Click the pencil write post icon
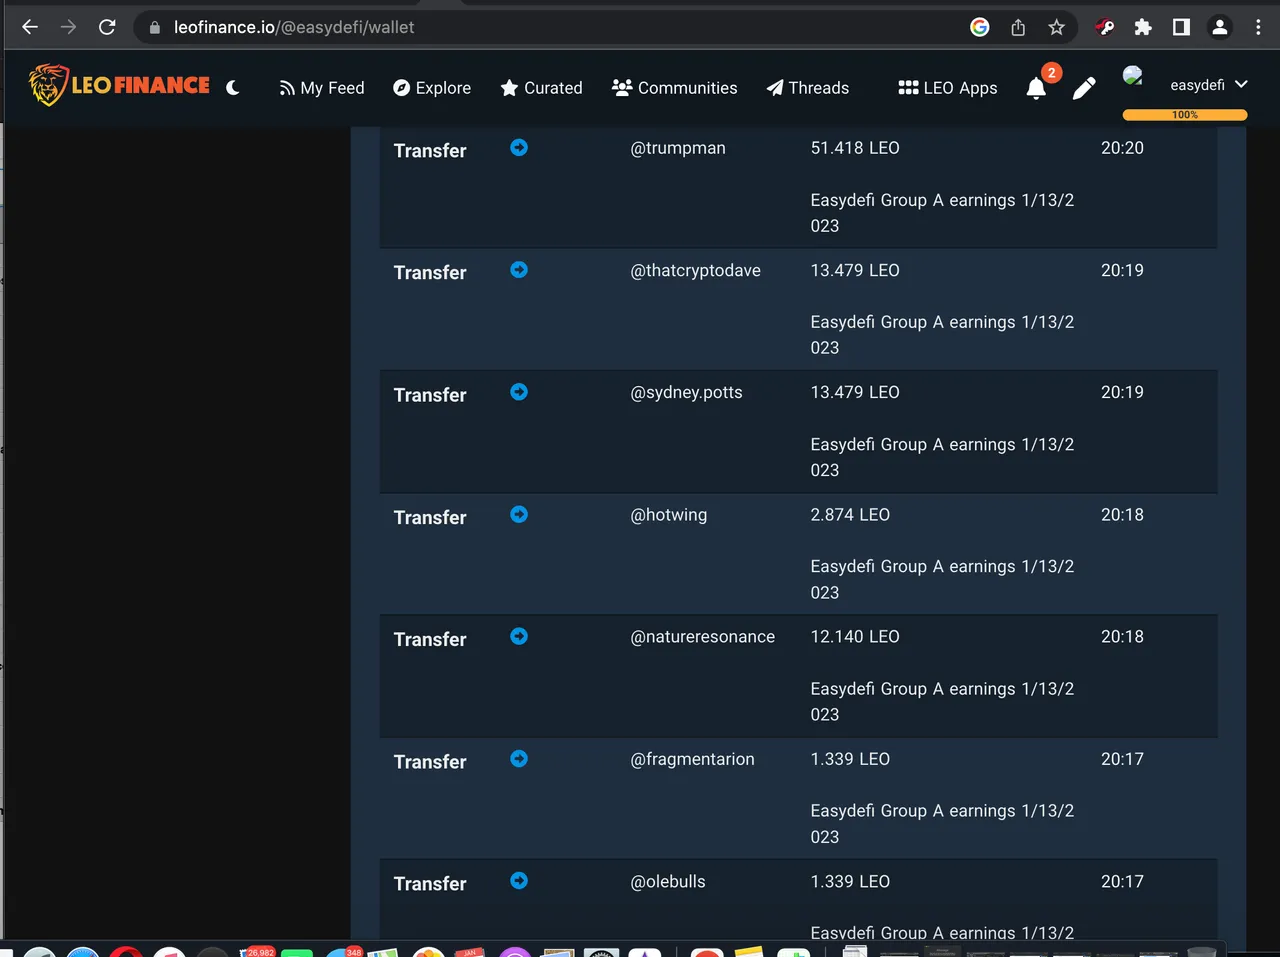Viewport: 1280px width, 957px height. click(x=1084, y=89)
